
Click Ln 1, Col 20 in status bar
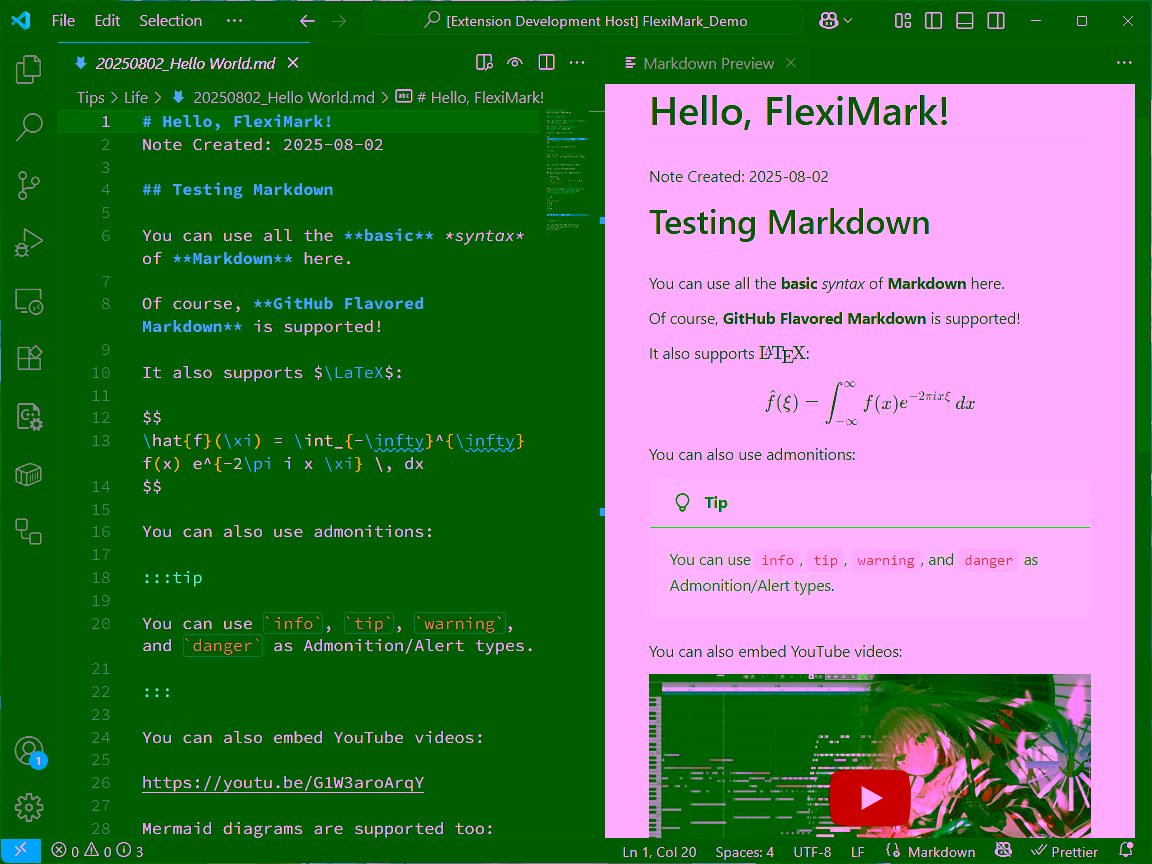click(659, 852)
